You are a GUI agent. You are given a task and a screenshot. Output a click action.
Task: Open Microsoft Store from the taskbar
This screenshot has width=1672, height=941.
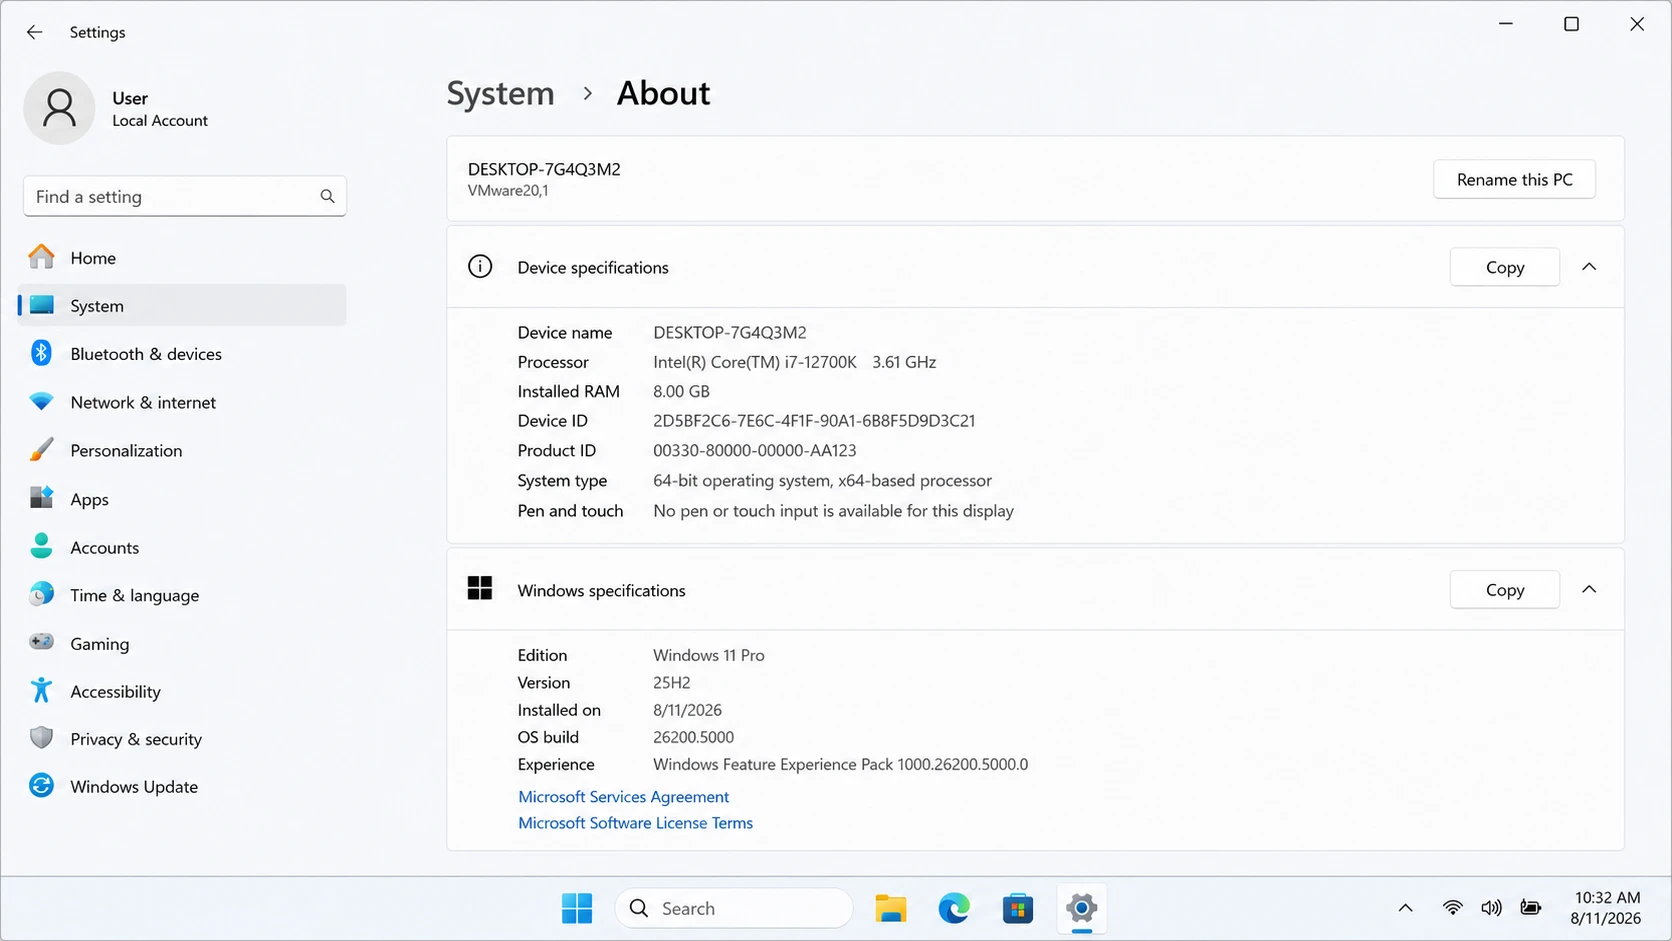tap(1018, 908)
